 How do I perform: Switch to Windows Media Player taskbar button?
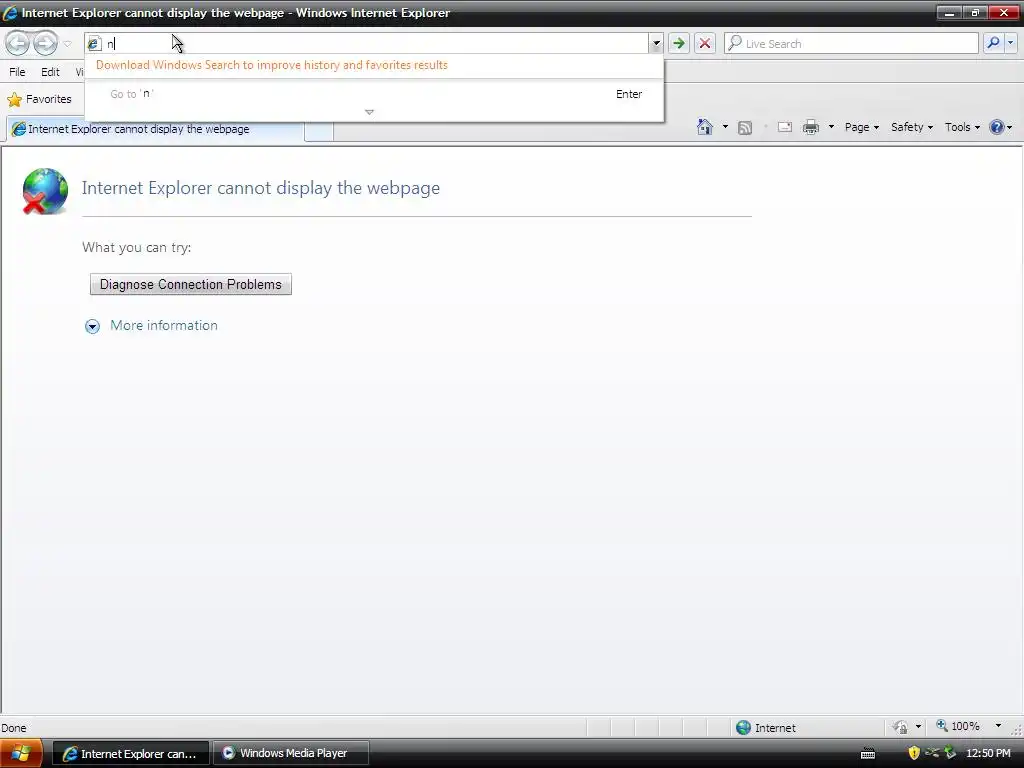[291, 753]
